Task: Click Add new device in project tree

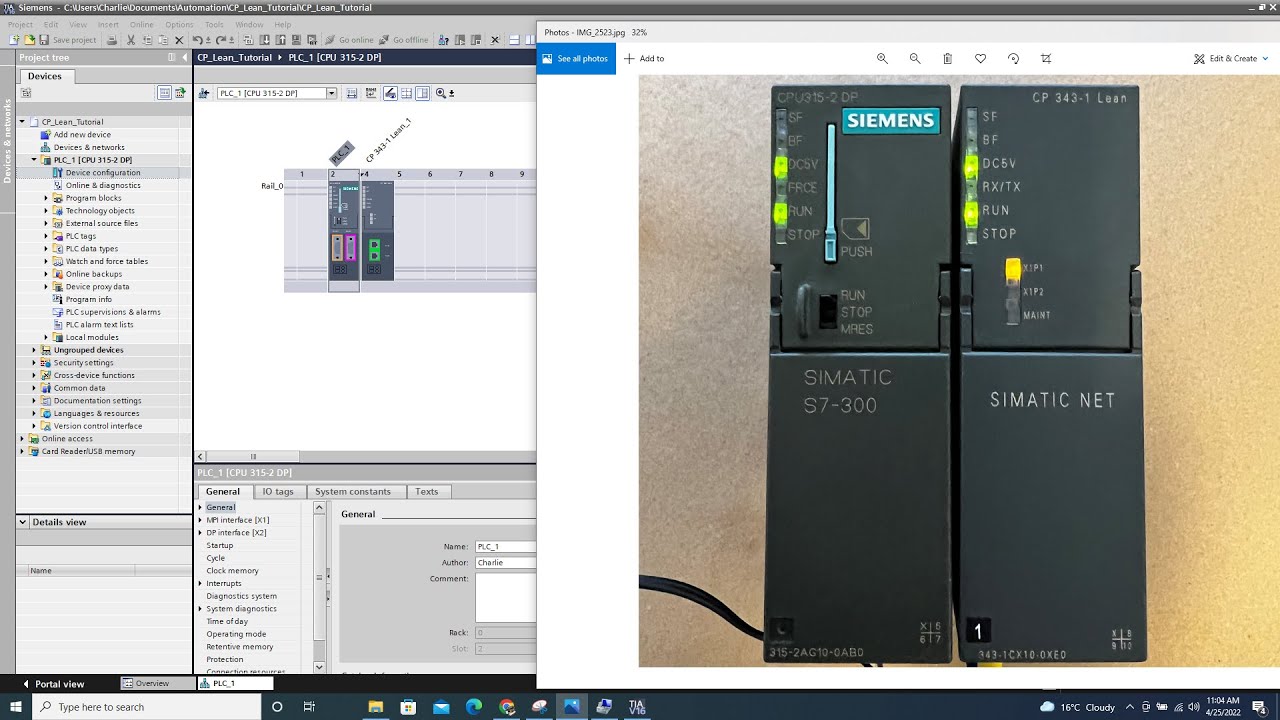Action: pyautogui.click(x=82, y=135)
